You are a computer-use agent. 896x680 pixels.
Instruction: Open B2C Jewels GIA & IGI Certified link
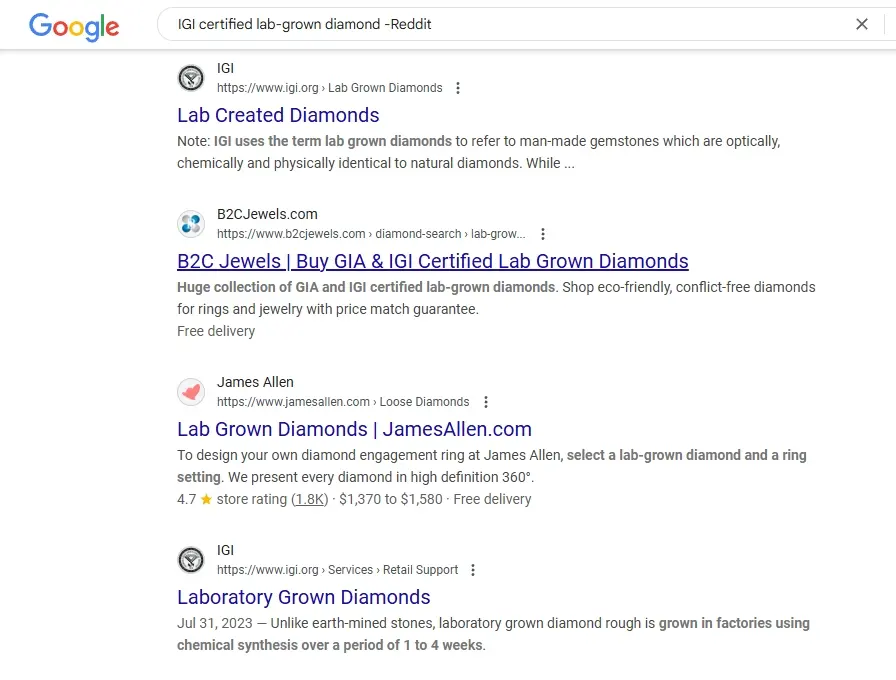pyautogui.click(x=433, y=261)
